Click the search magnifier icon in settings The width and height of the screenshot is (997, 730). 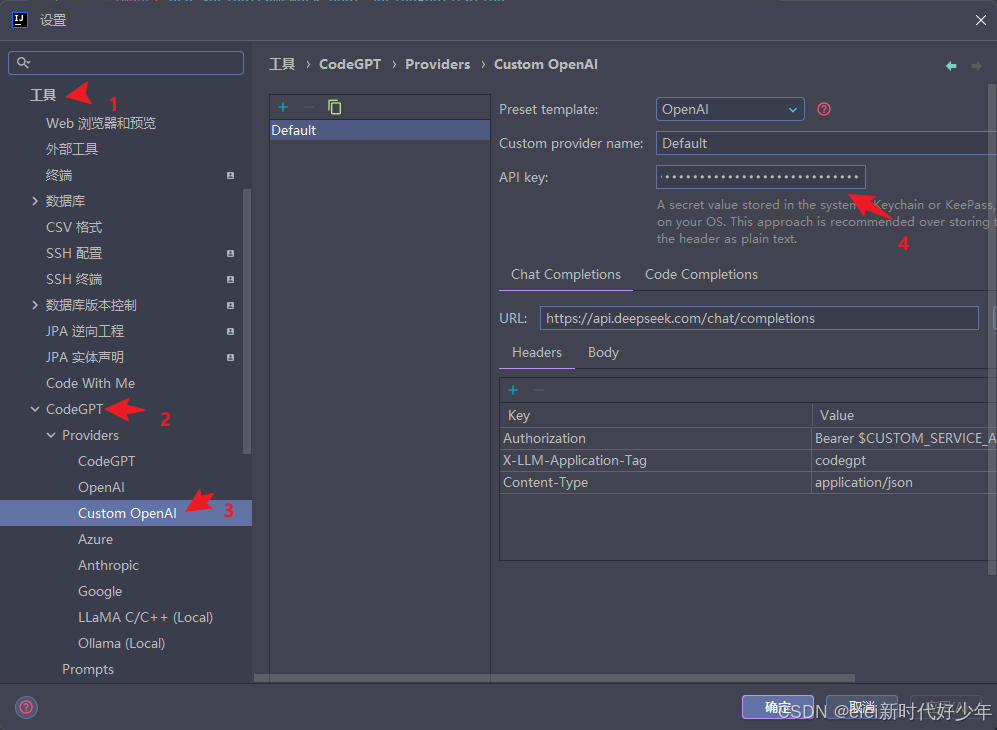pos(23,62)
